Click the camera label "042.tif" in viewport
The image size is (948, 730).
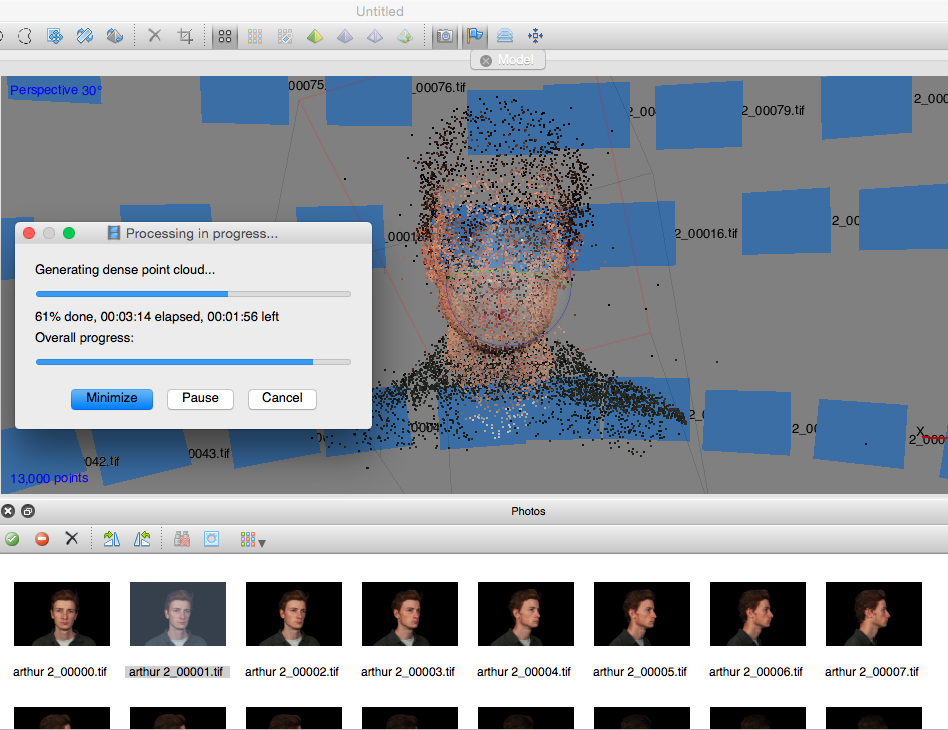[102, 461]
